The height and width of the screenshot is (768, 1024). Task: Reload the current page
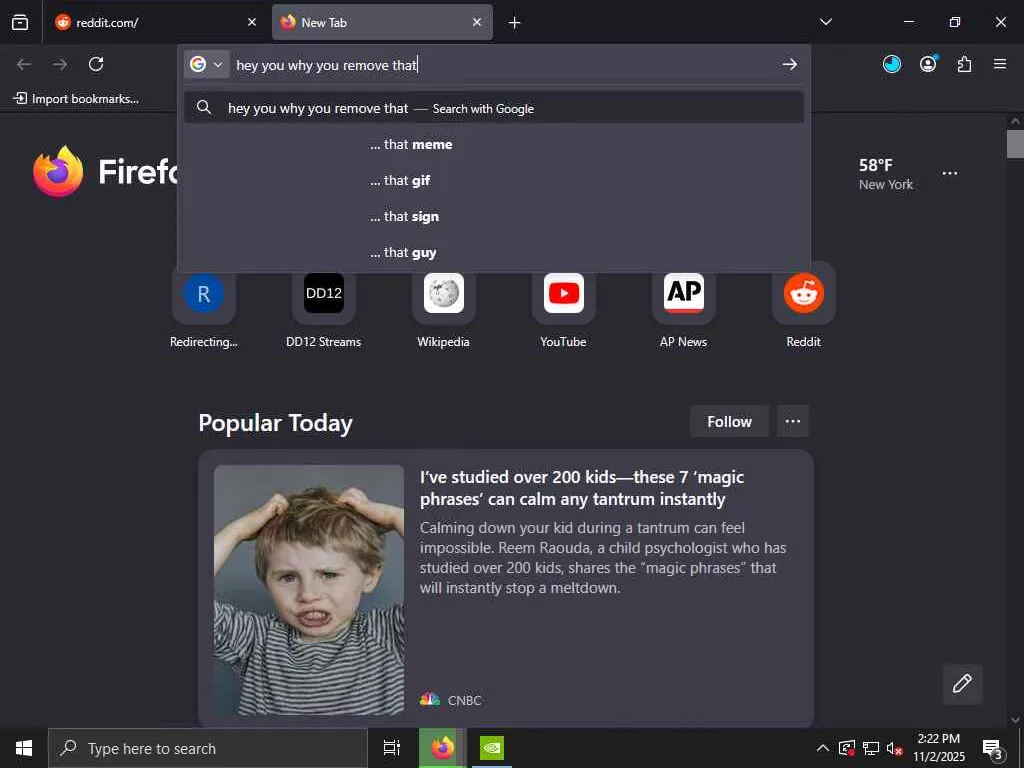pyautogui.click(x=96, y=64)
